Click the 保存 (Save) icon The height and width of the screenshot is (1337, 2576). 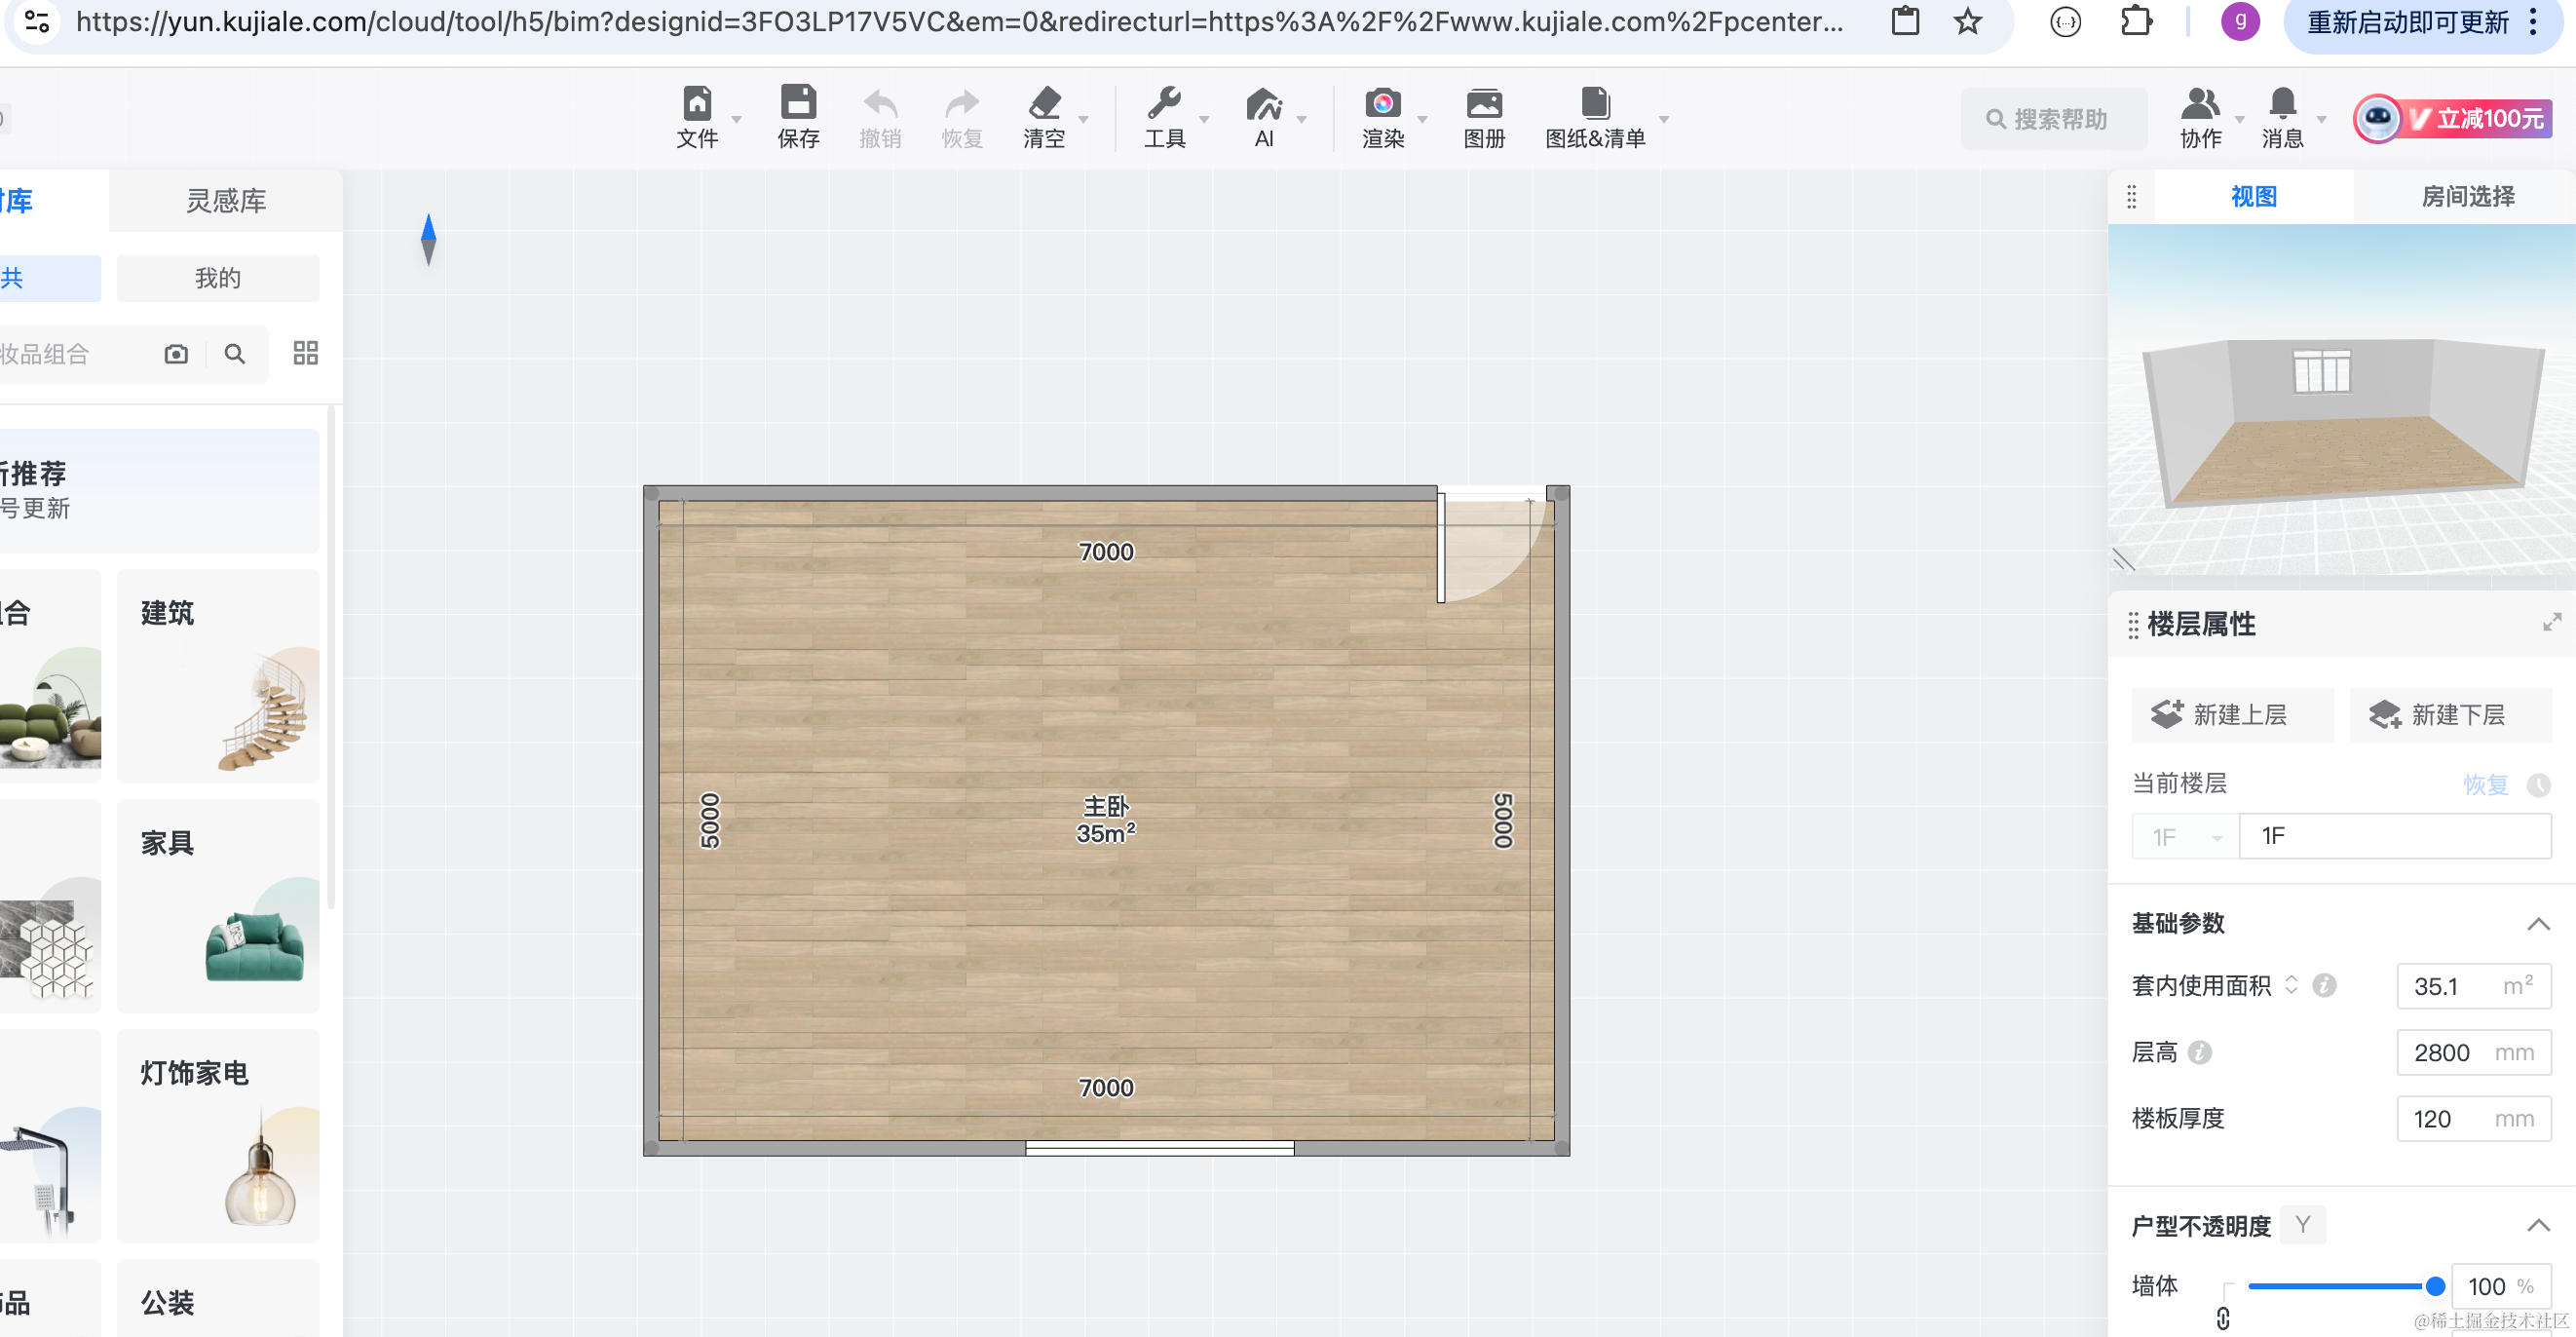pos(798,103)
